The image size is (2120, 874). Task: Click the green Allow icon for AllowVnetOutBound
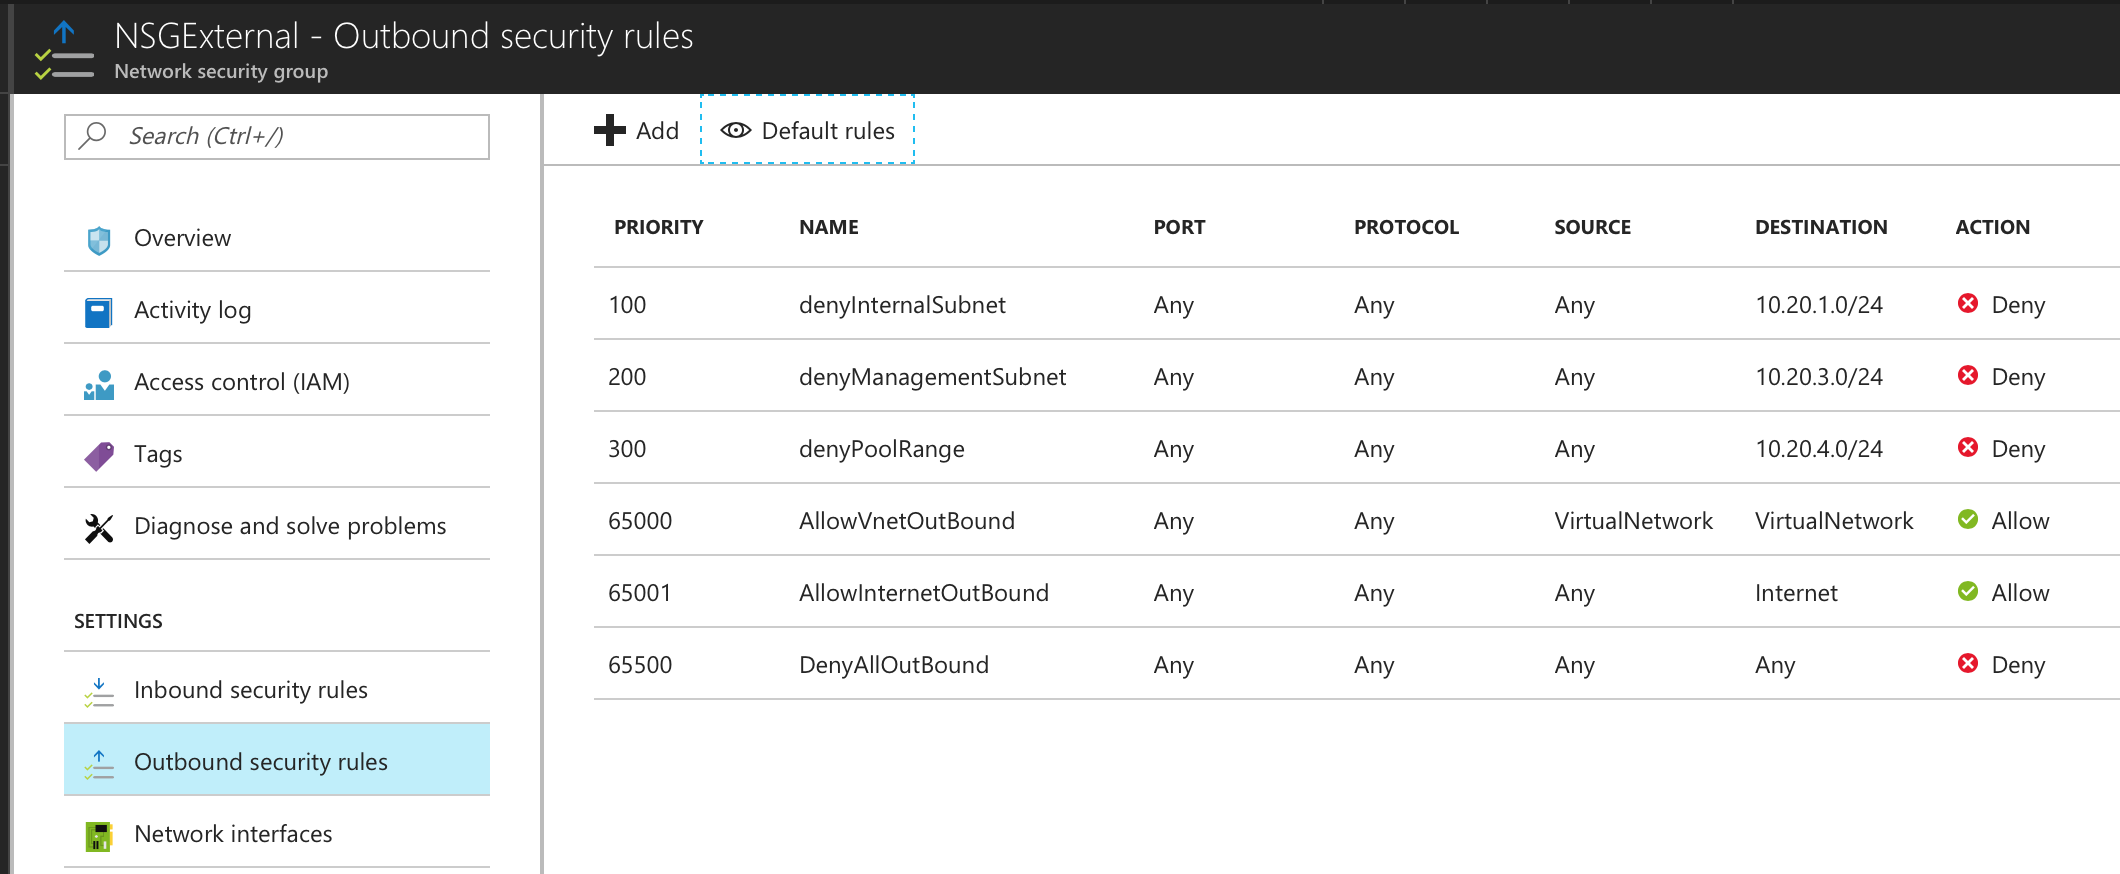coord(1967,519)
